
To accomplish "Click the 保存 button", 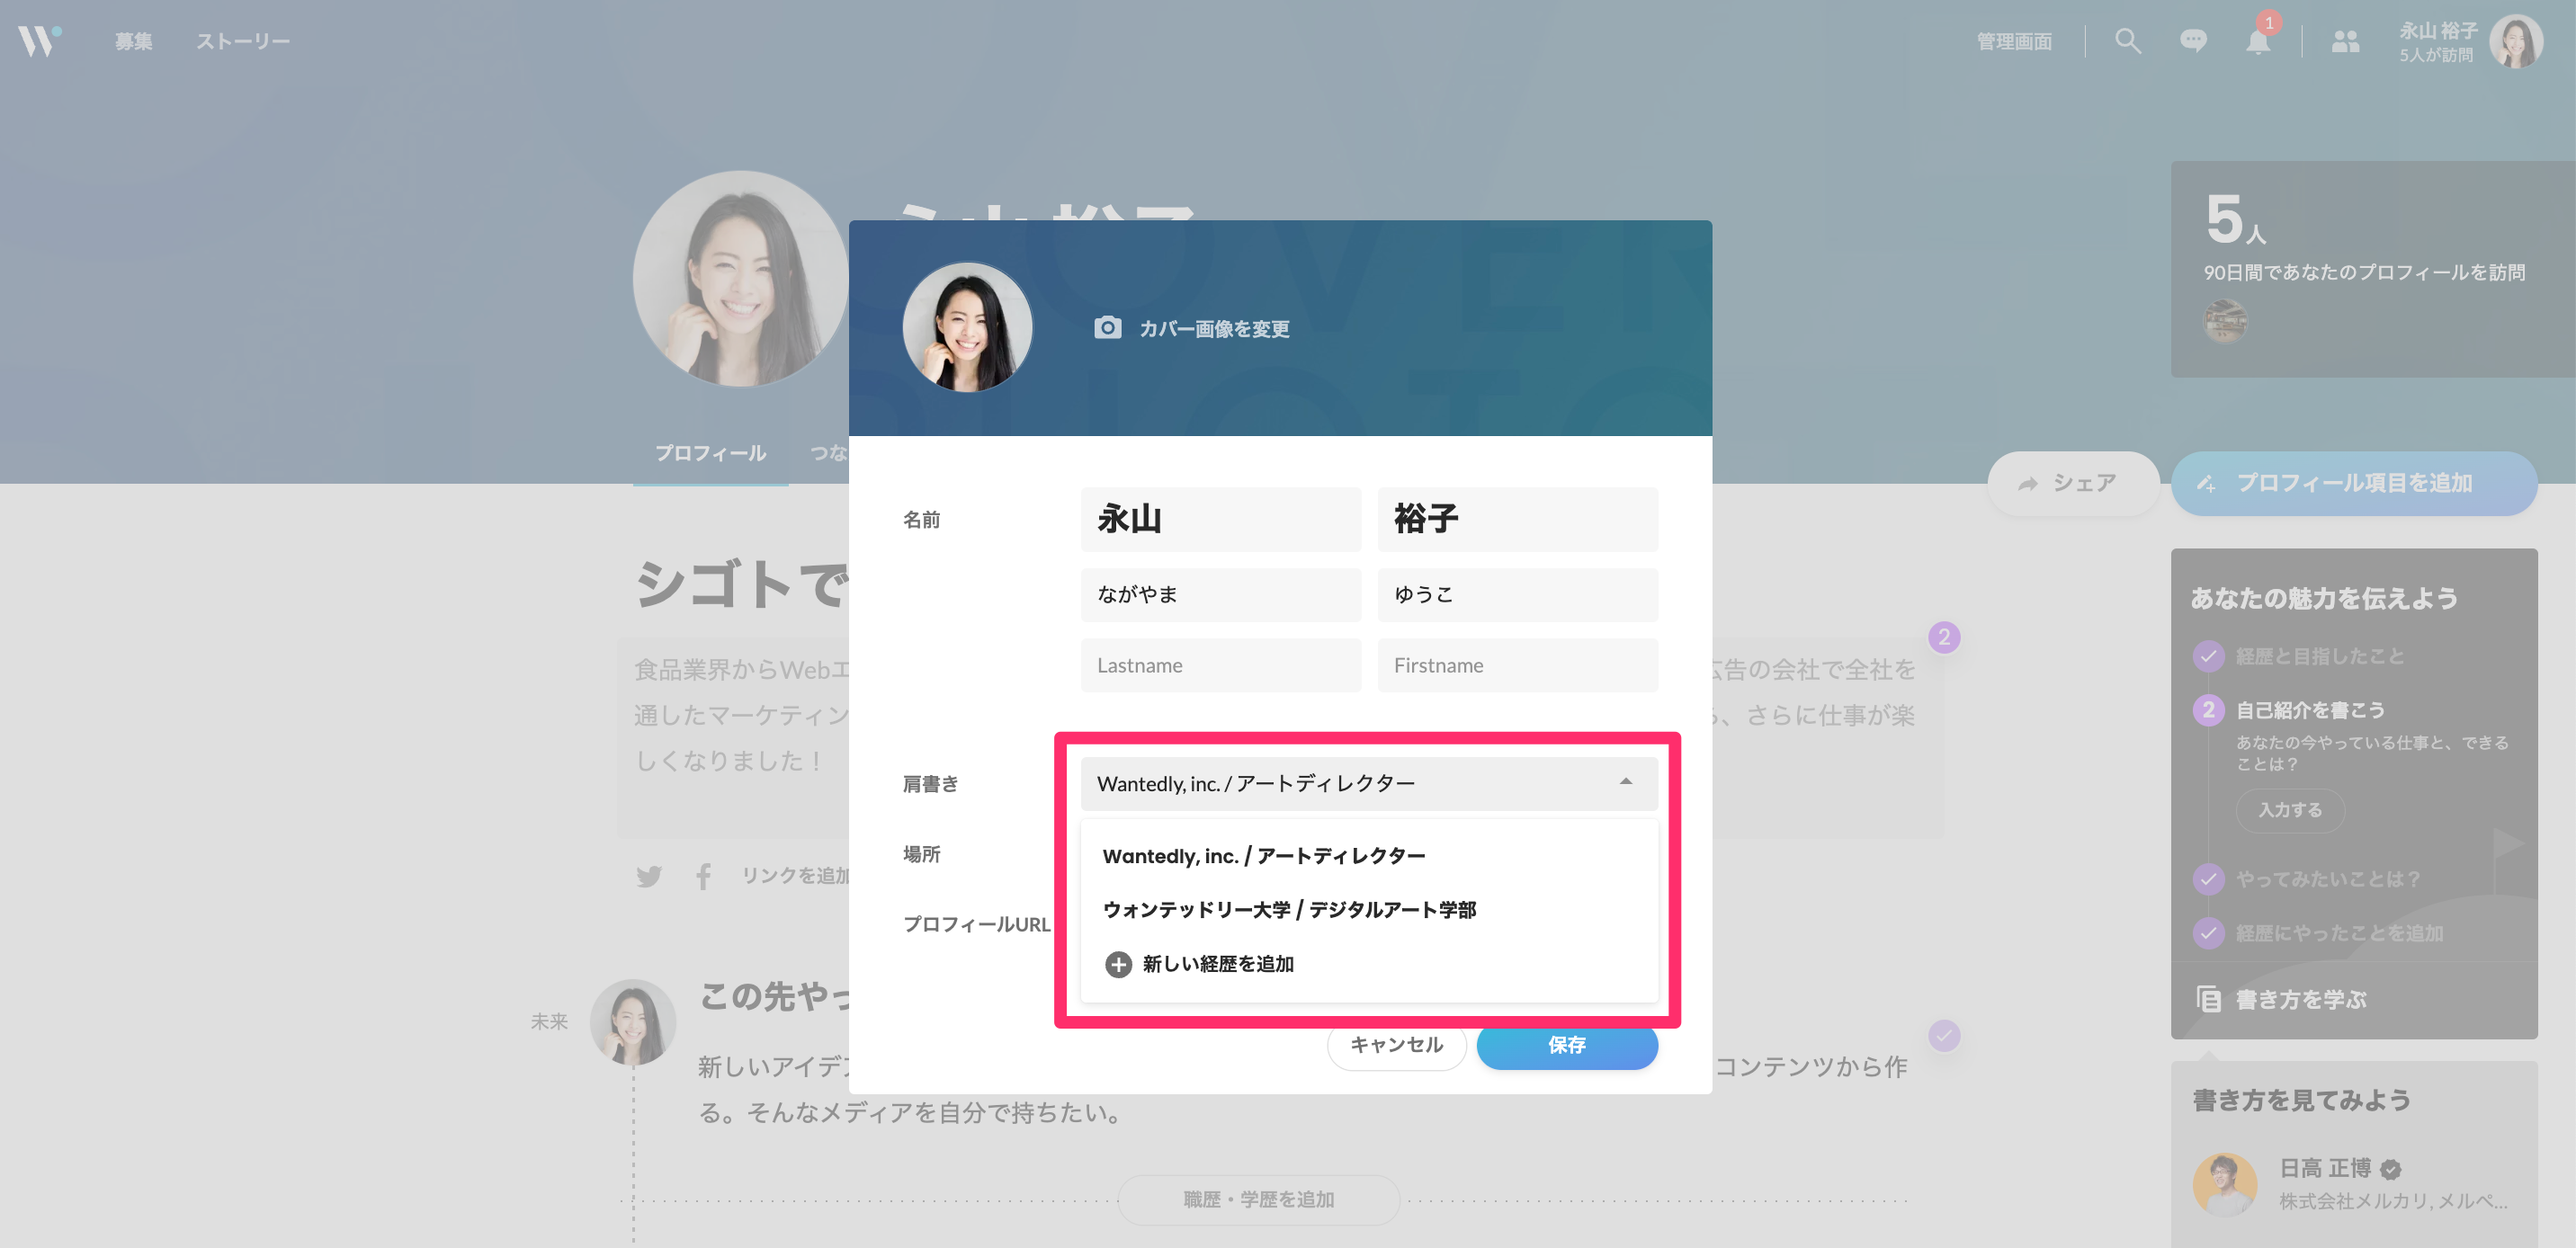I will point(1567,1045).
